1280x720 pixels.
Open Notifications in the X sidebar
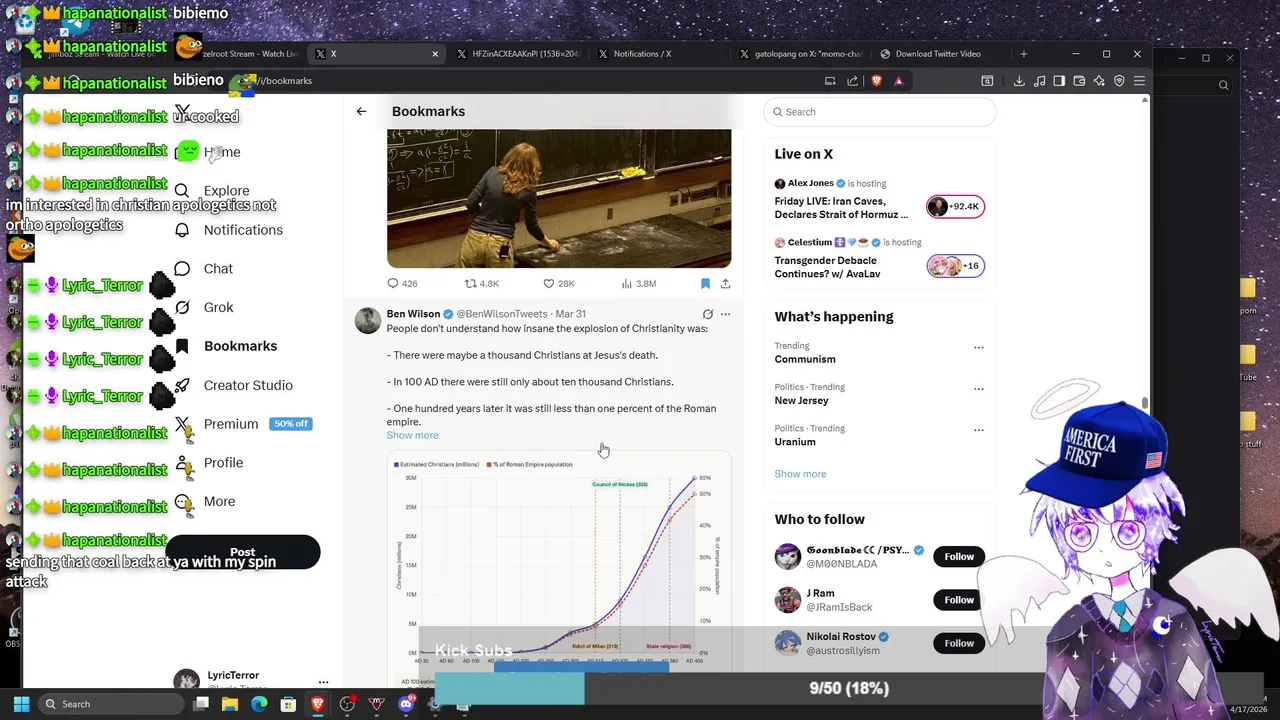[x=229, y=230]
